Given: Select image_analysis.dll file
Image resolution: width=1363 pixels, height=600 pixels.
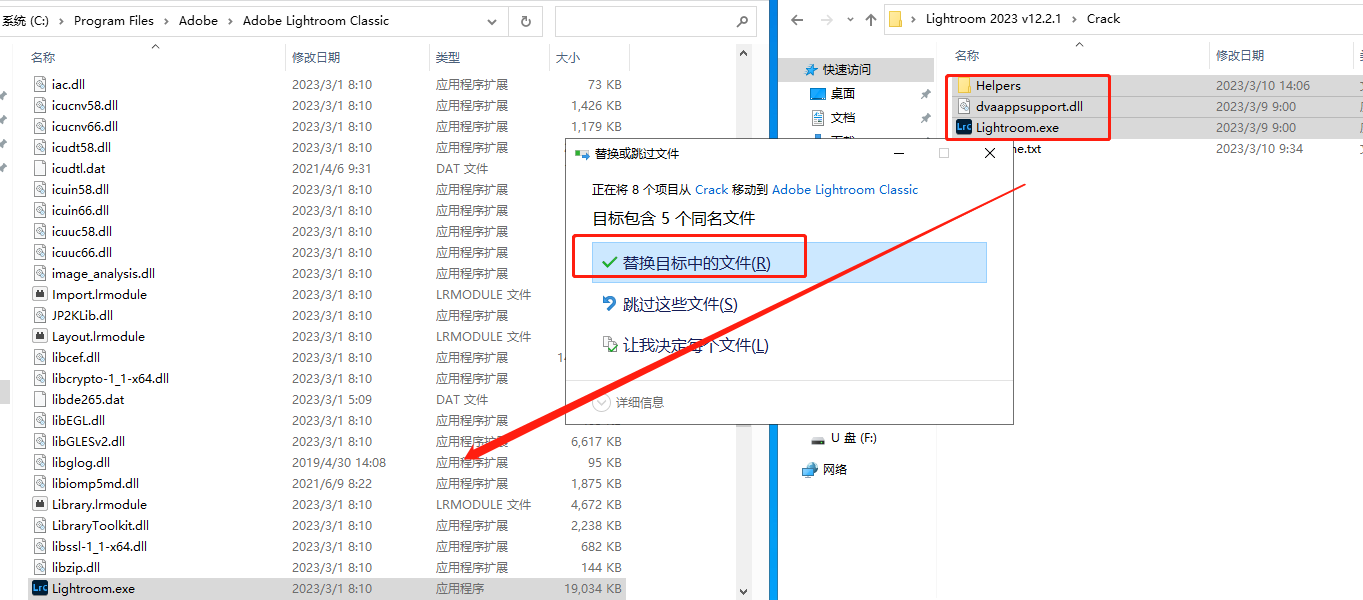Looking at the screenshot, I should pos(103,273).
